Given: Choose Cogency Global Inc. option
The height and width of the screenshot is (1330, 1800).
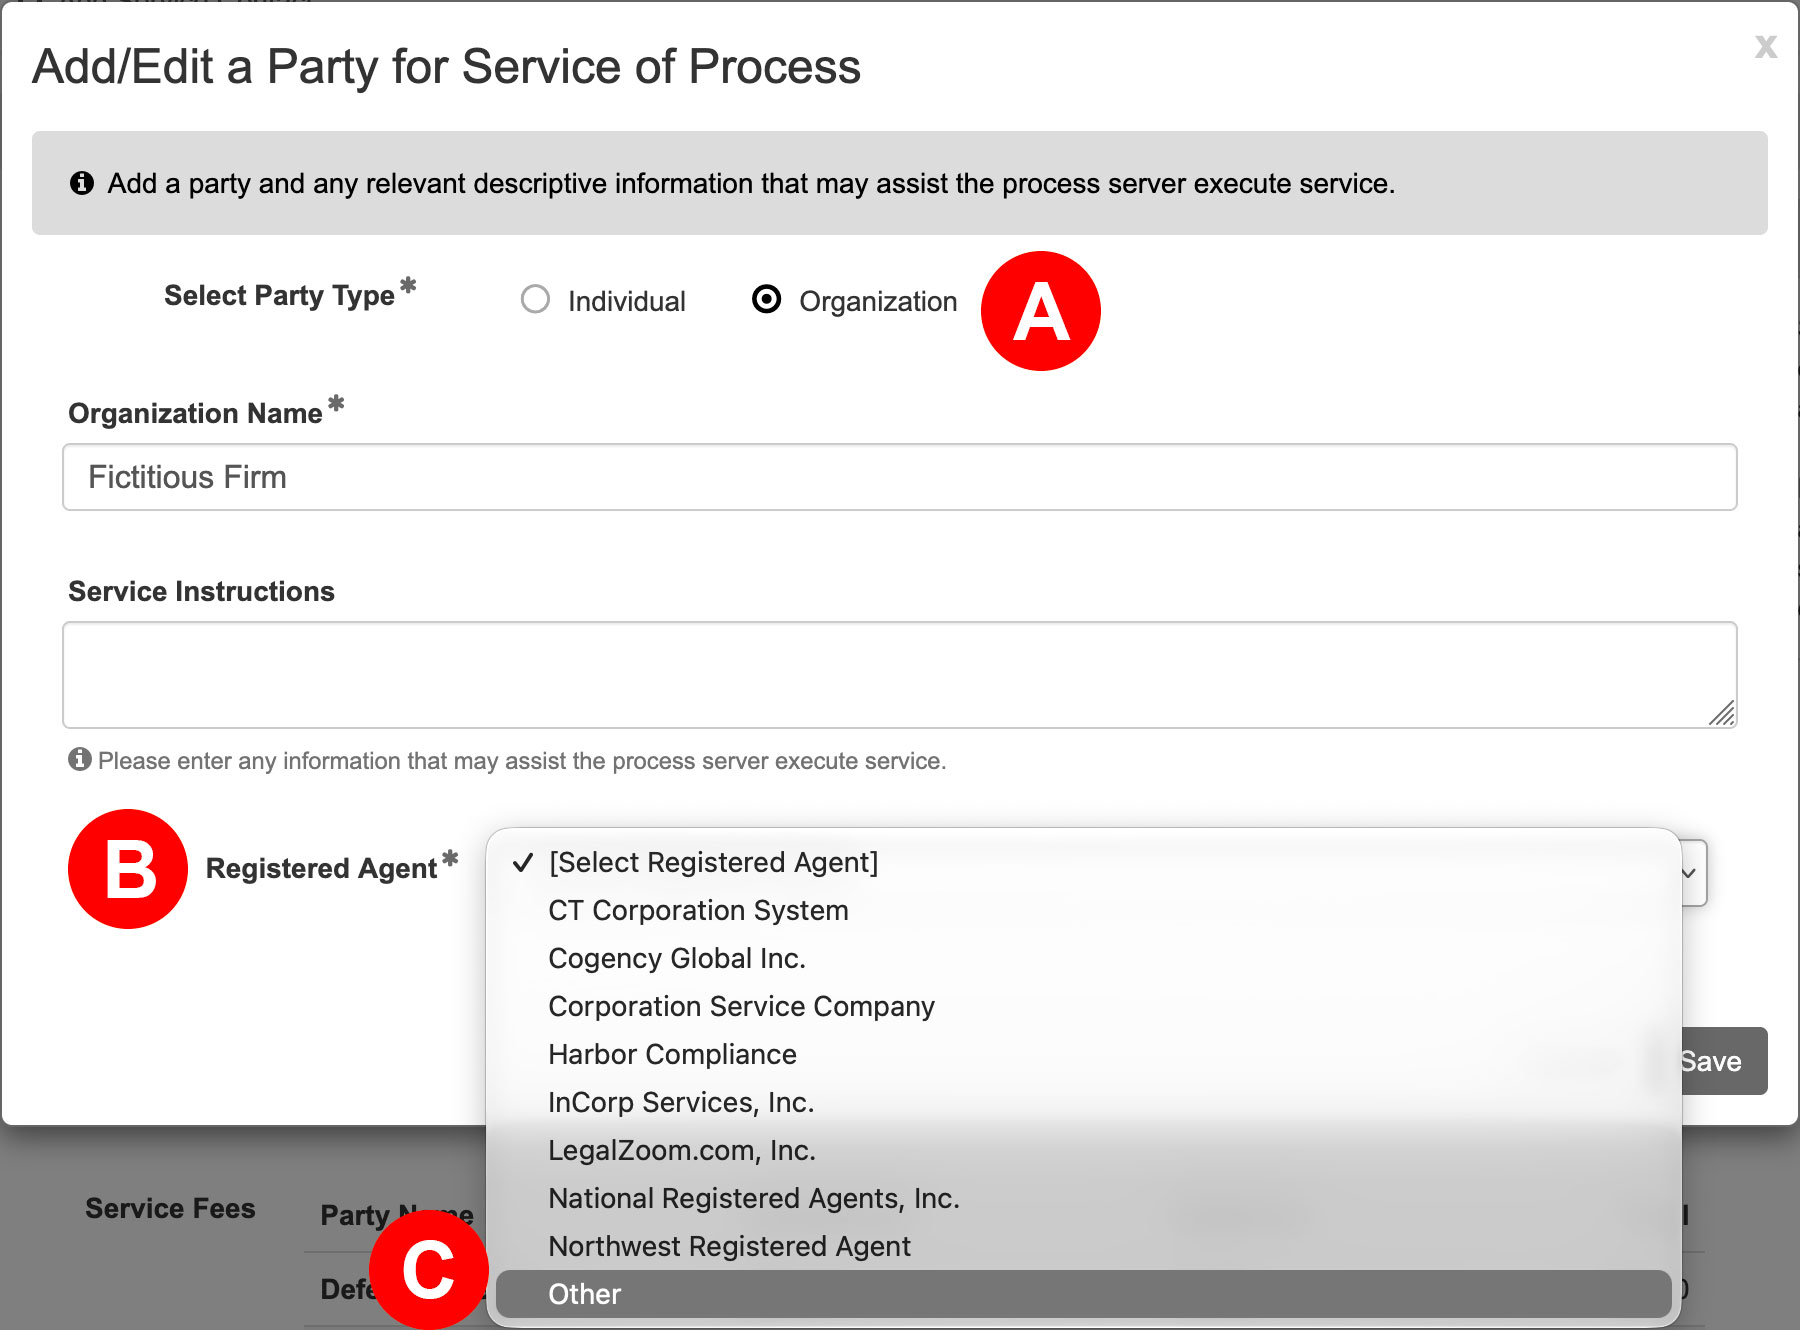Looking at the screenshot, I should (x=1084, y=958).
